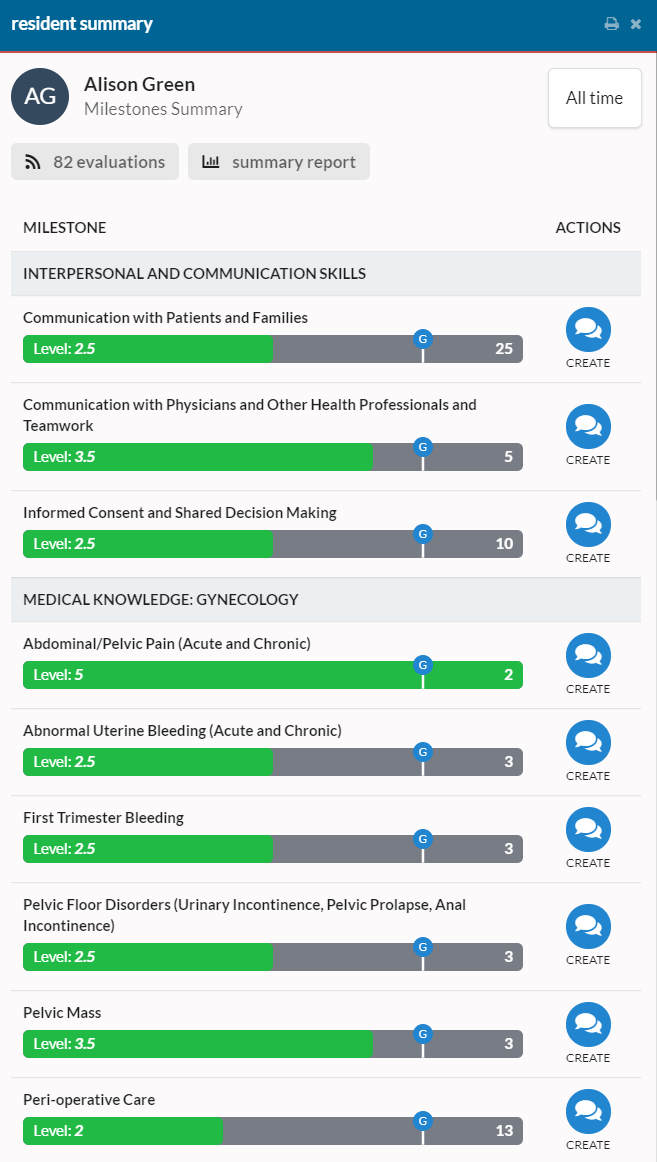657x1162 pixels.
Task: Click the G goal marker on Communication with Patients bar
Action: point(422,337)
